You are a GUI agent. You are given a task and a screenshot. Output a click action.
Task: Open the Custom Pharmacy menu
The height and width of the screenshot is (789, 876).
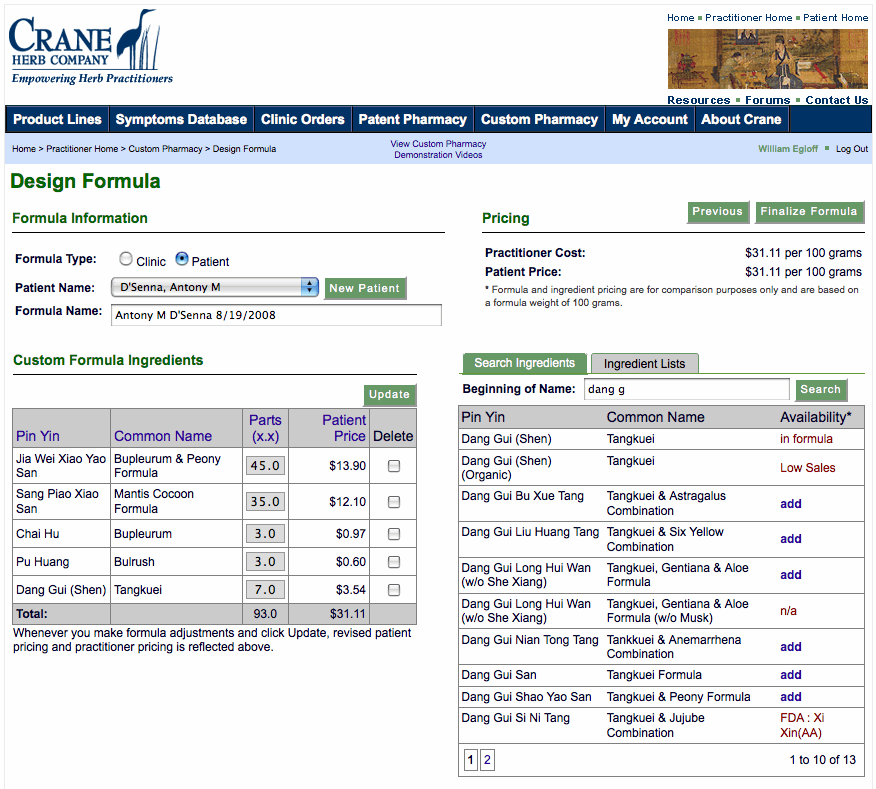coord(539,119)
